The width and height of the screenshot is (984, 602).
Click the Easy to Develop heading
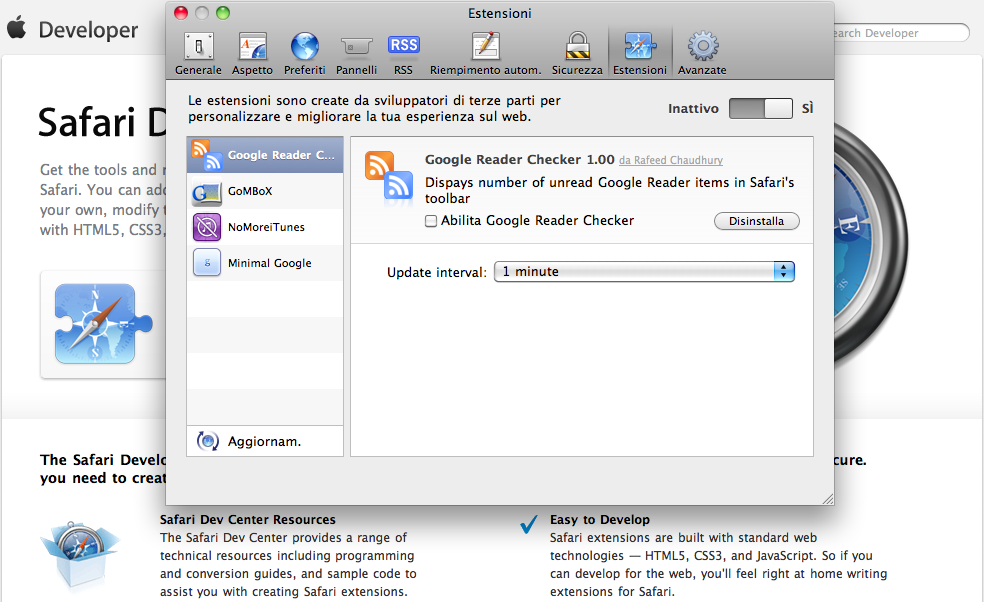(600, 520)
